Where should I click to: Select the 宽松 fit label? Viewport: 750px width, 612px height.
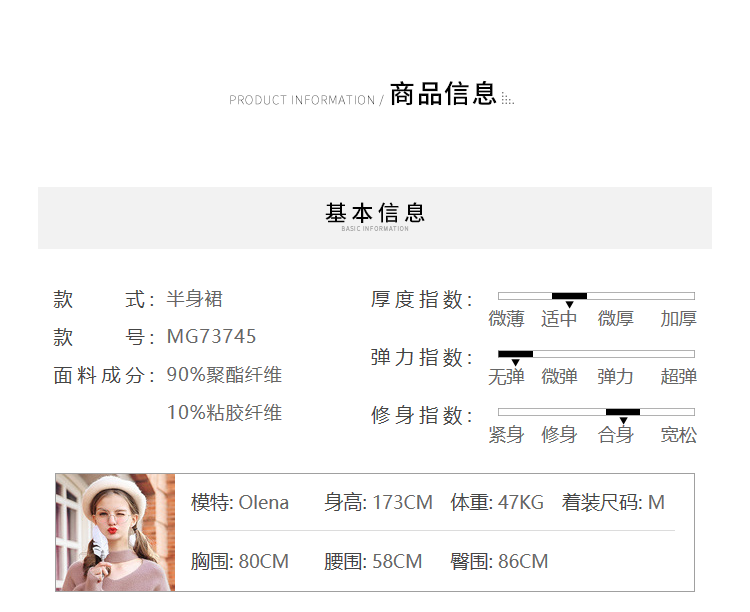678,435
